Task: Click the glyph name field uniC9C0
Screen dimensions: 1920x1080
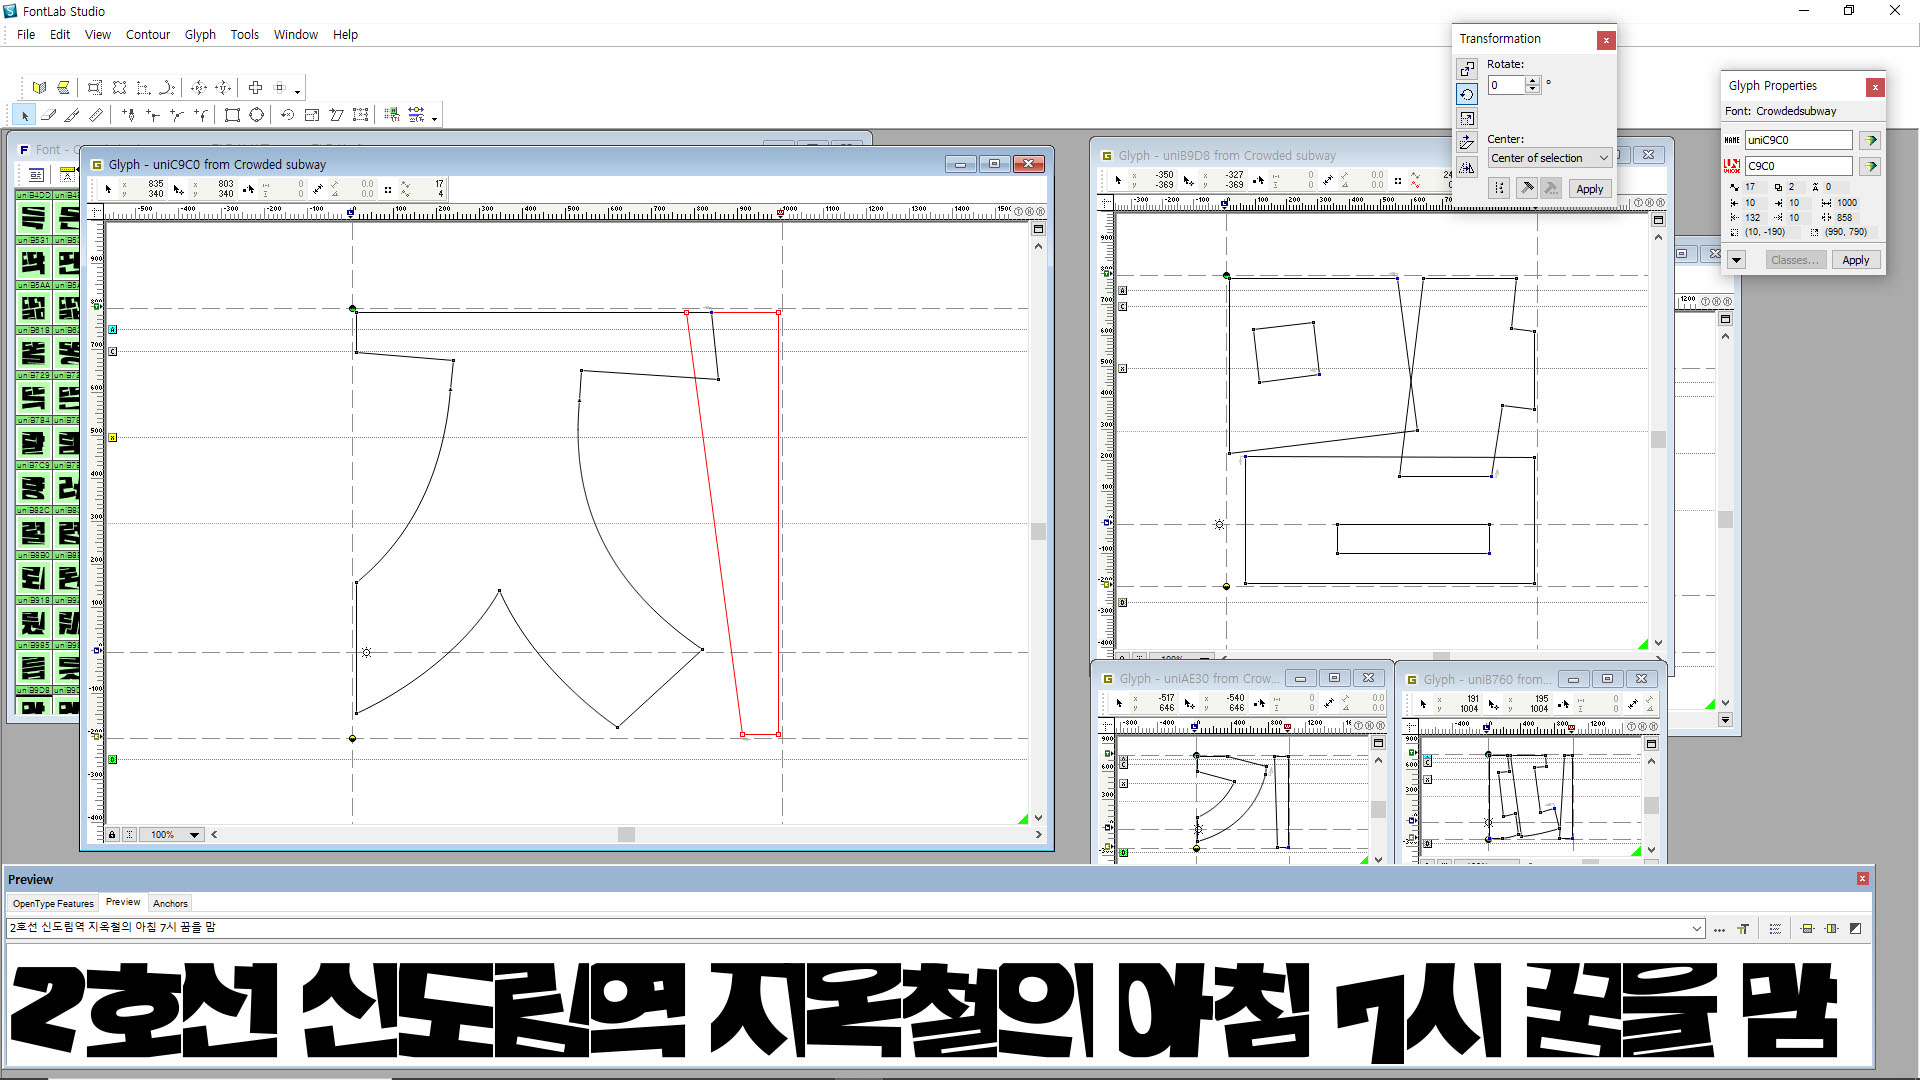Action: [1797, 140]
